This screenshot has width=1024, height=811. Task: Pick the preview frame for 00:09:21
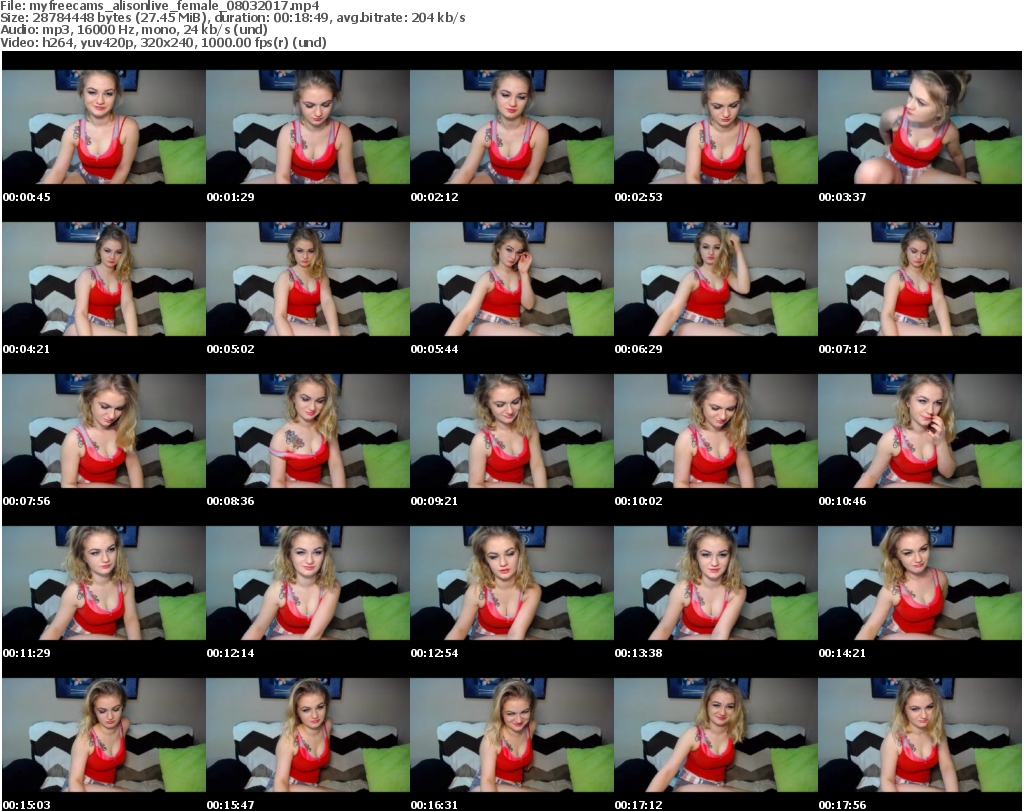[x=511, y=431]
